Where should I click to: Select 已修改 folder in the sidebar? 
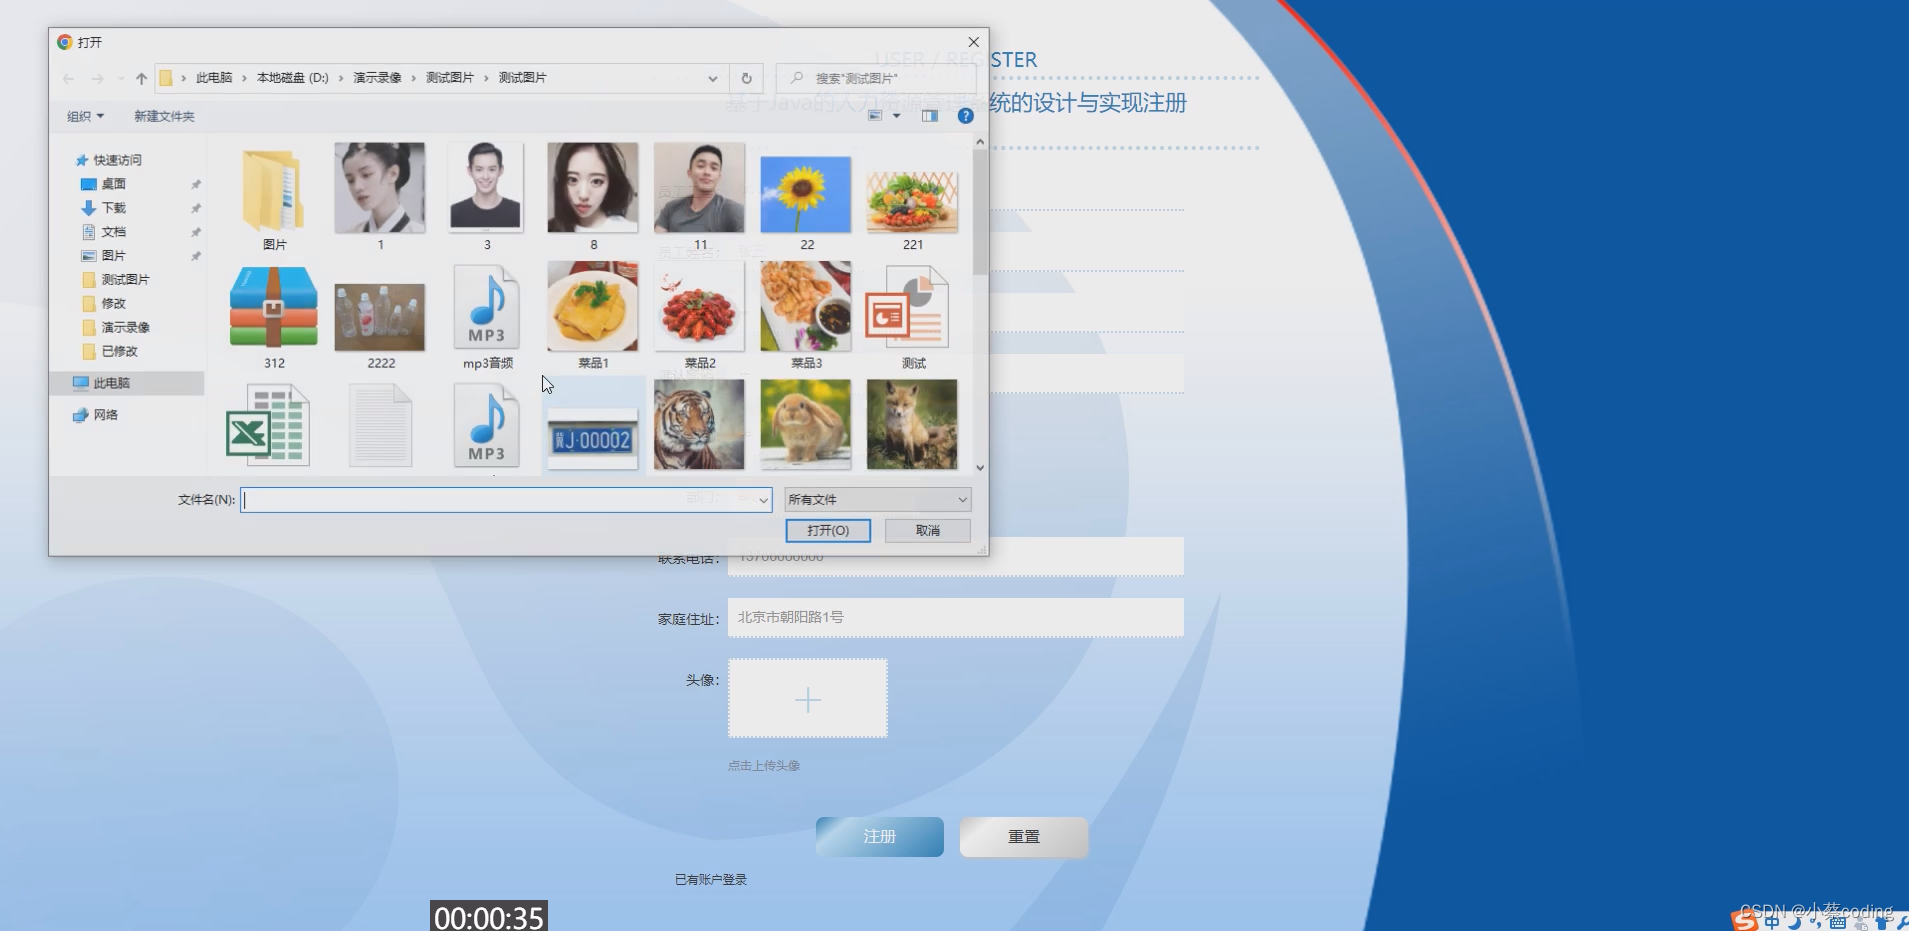point(119,351)
